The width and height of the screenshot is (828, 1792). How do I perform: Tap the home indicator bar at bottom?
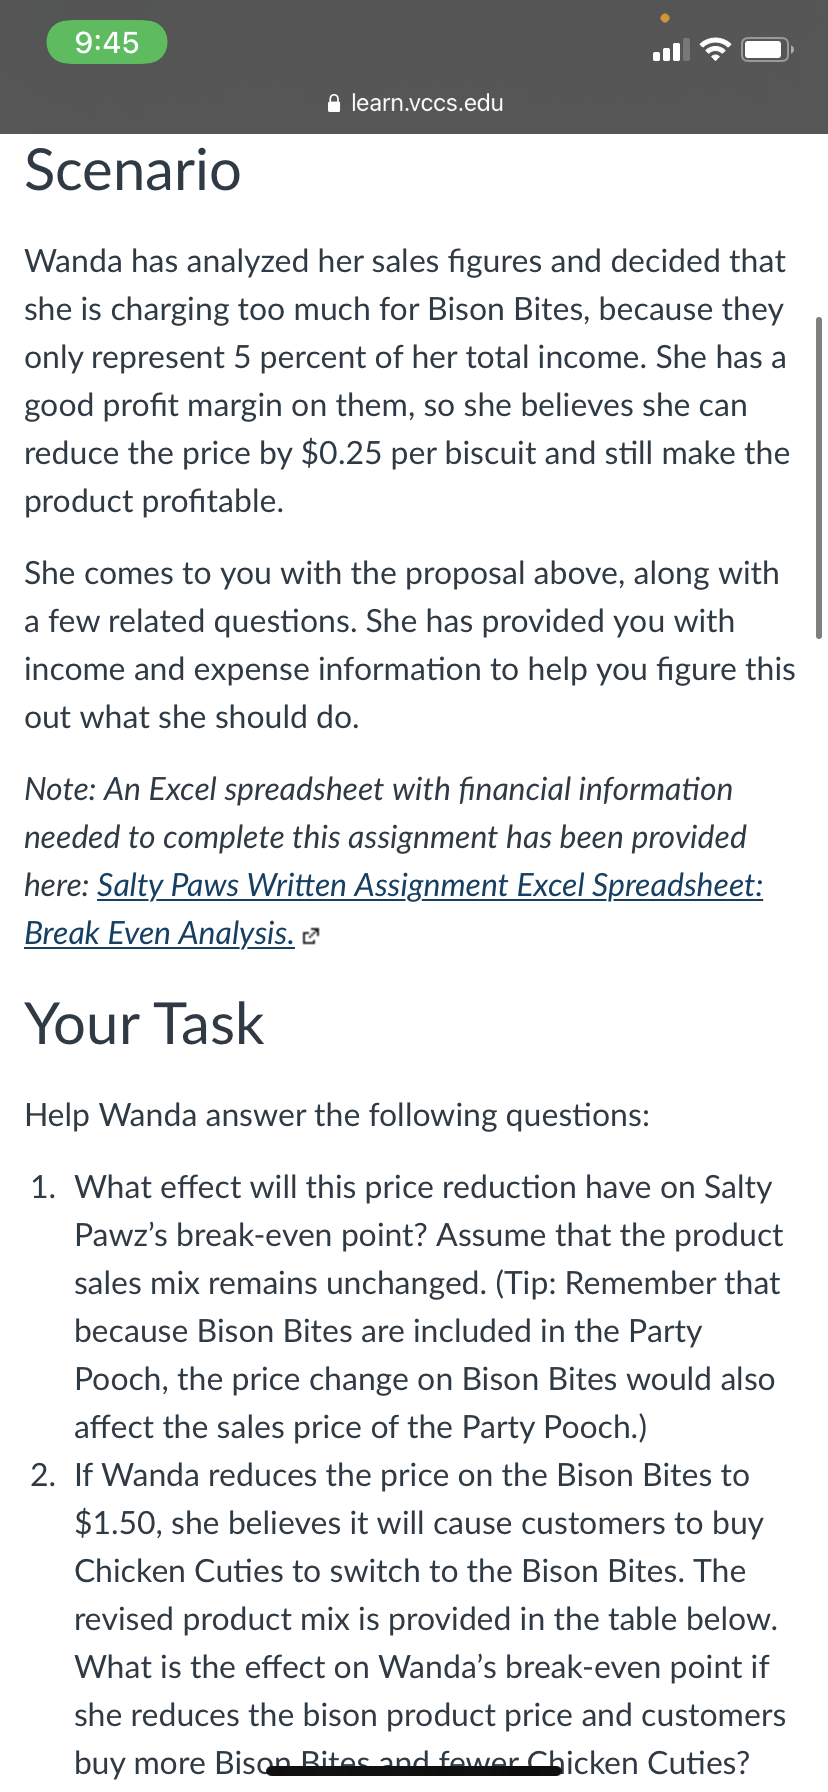coord(414,1771)
